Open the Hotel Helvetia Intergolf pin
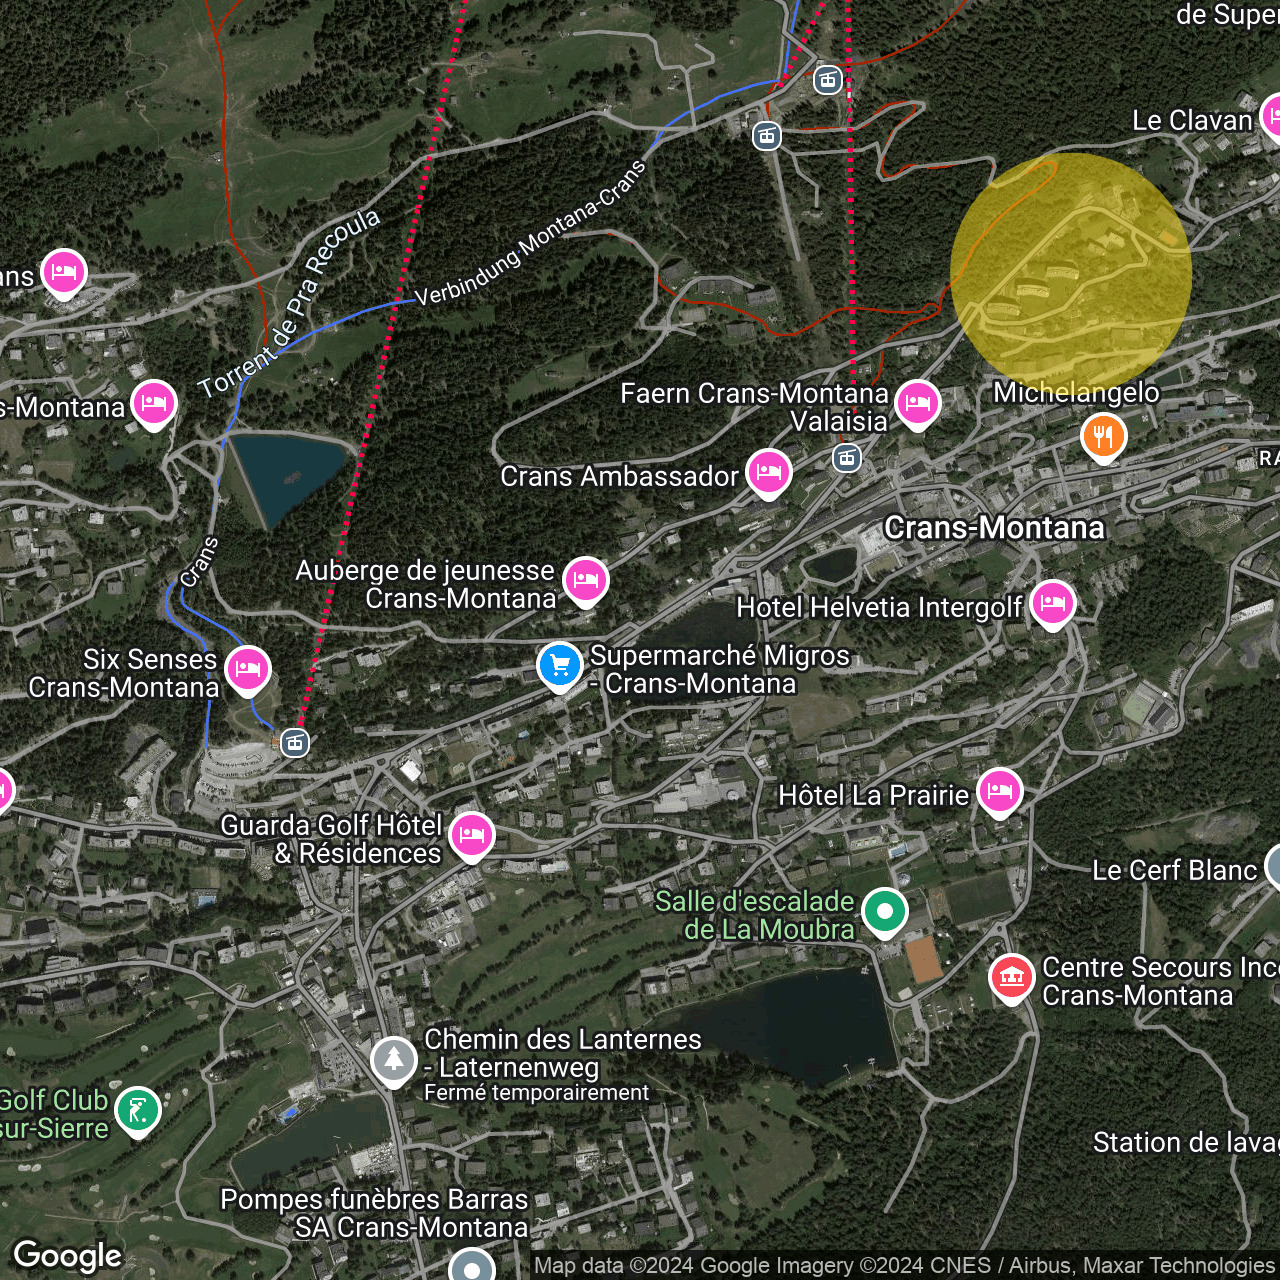Image resolution: width=1280 pixels, height=1280 pixels. (x=1052, y=603)
